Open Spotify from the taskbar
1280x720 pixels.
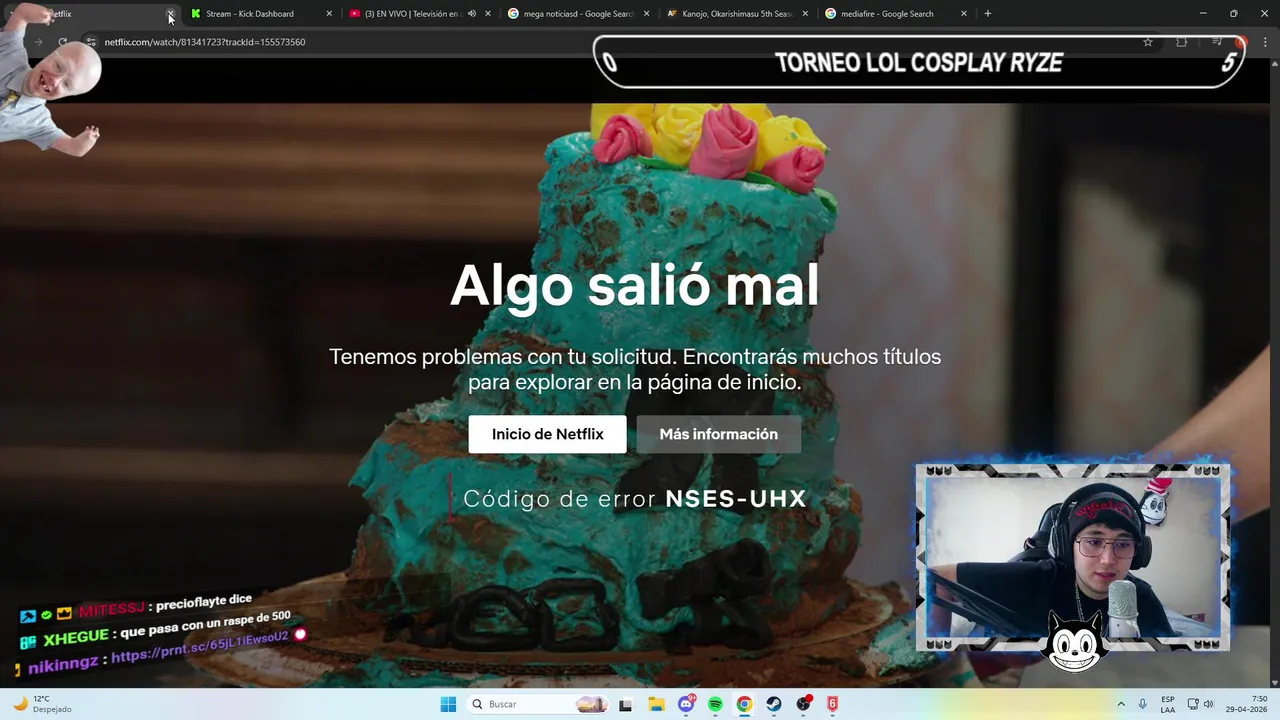(x=715, y=704)
